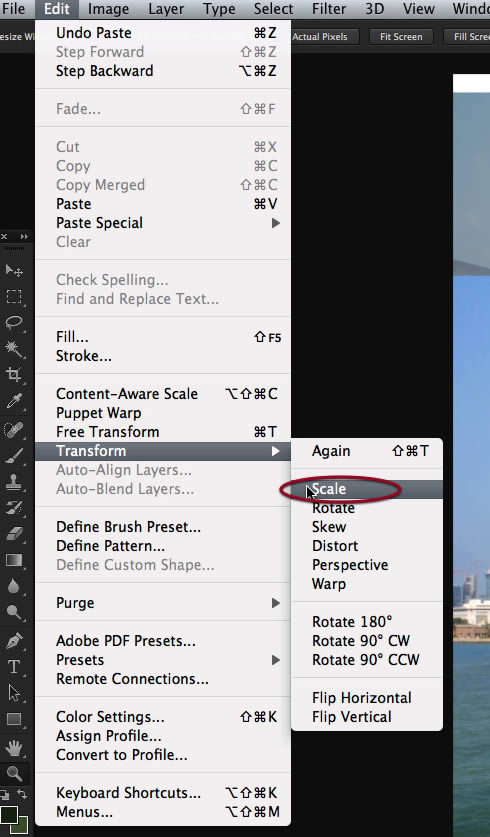The width and height of the screenshot is (490, 837).
Task: Open the Filter menu
Action: click(x=329, y=9)
